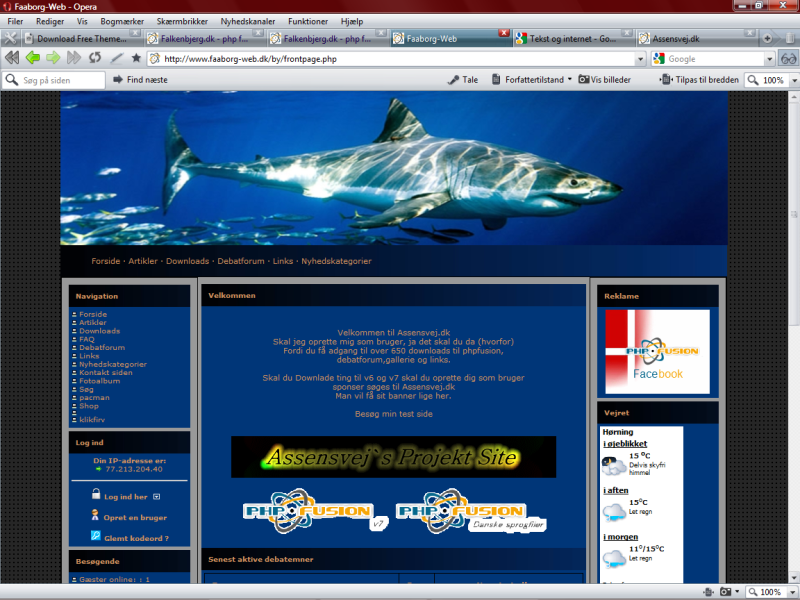
Task: Switch to the Assensvej.dk tab
Action: click(x=697, y=39)
